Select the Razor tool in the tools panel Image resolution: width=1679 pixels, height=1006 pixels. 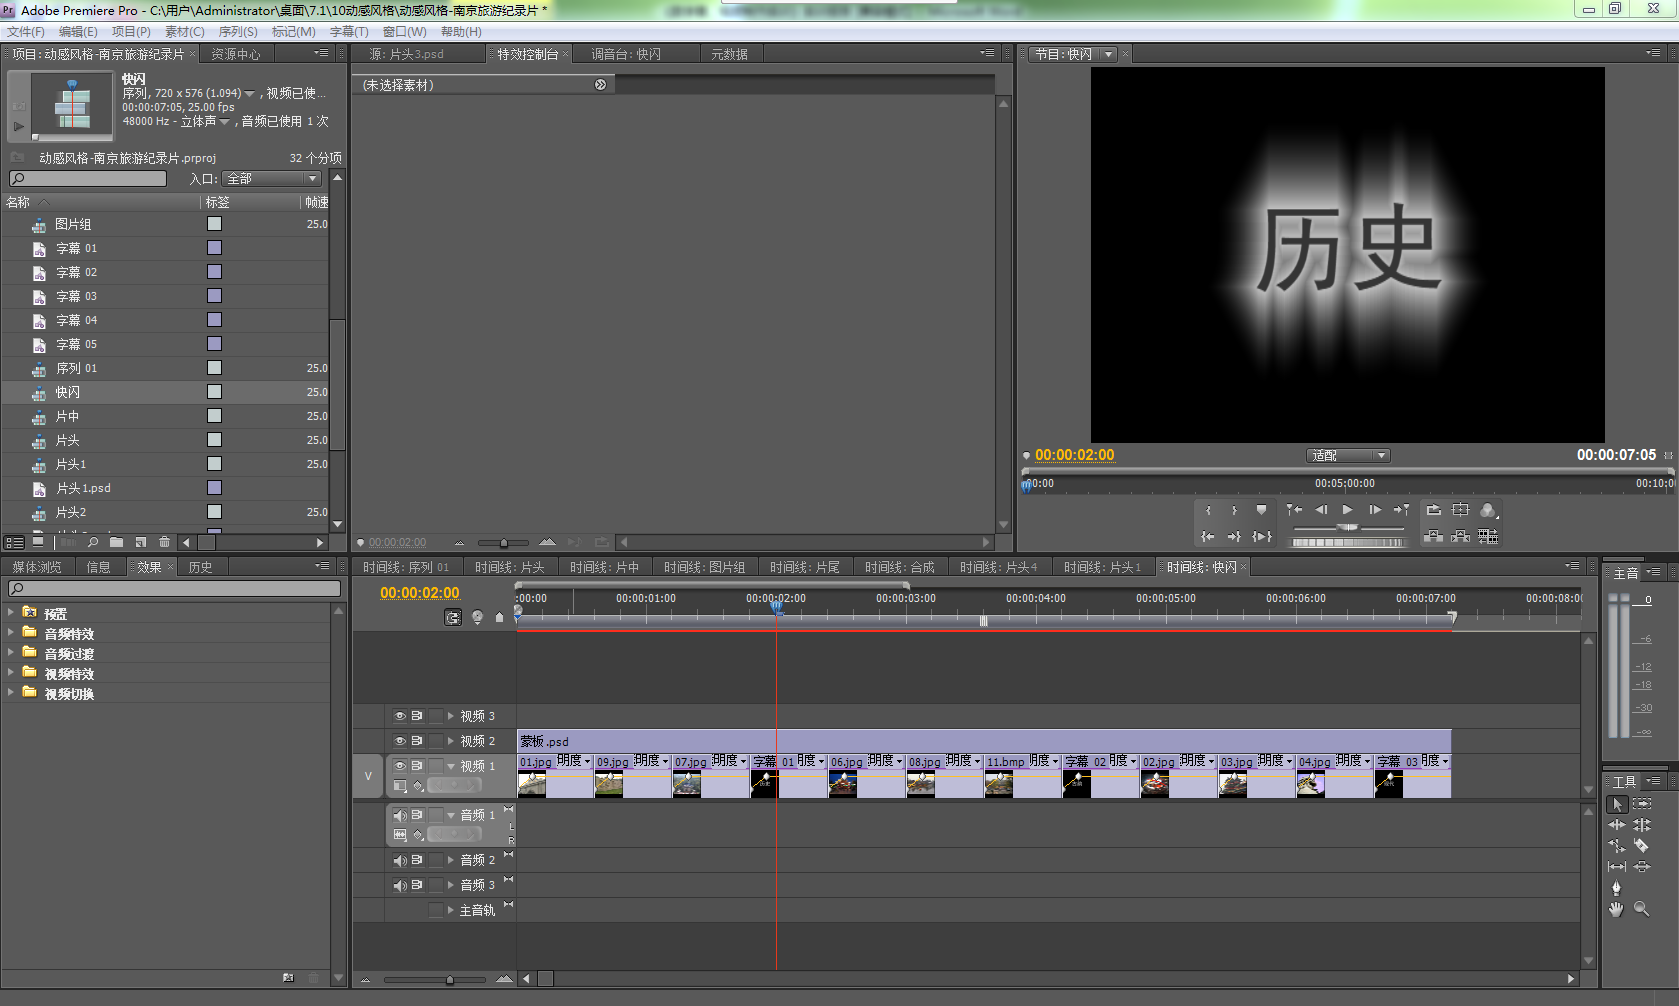coord(1641,846)
